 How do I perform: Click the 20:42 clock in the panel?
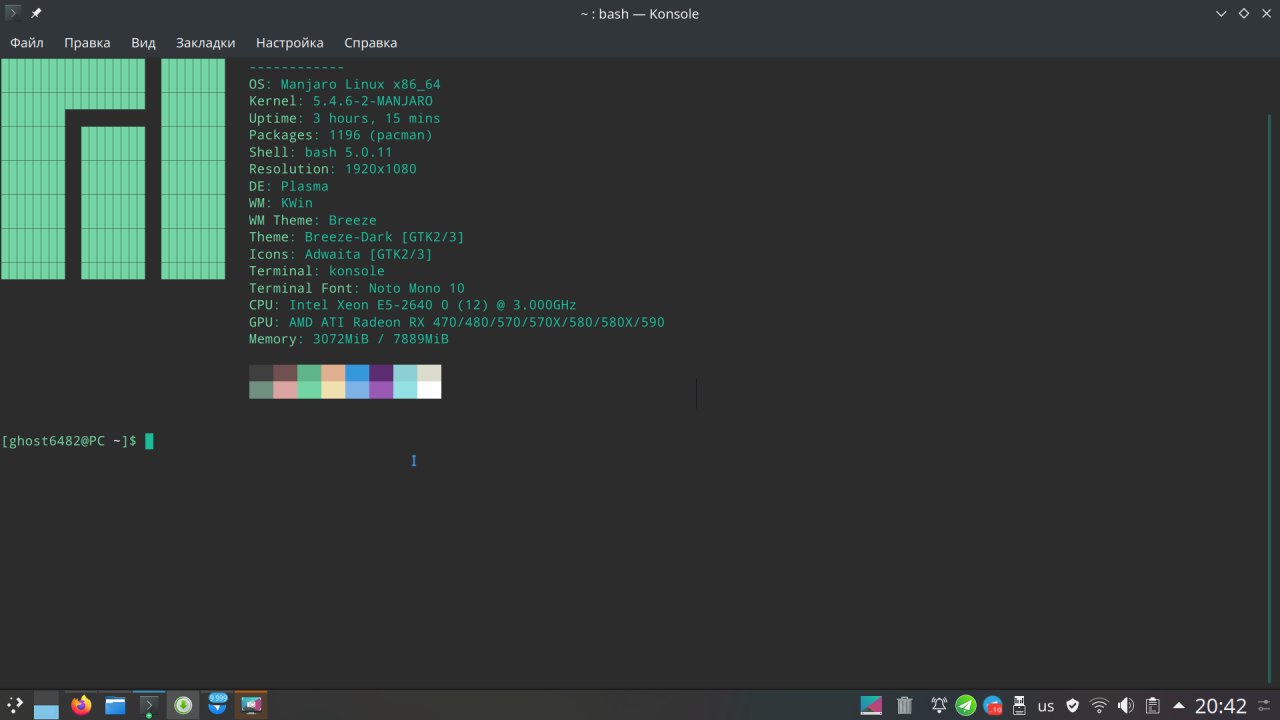(x=1221, y=706)
